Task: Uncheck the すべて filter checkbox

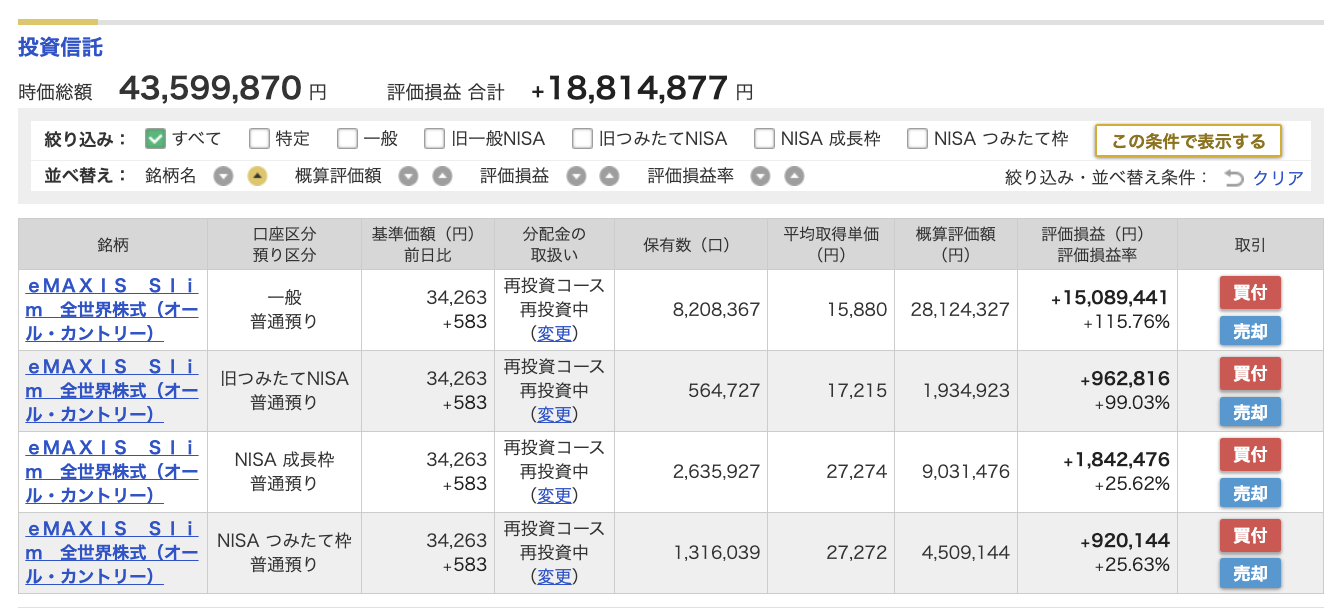Action: coord(157,138)
